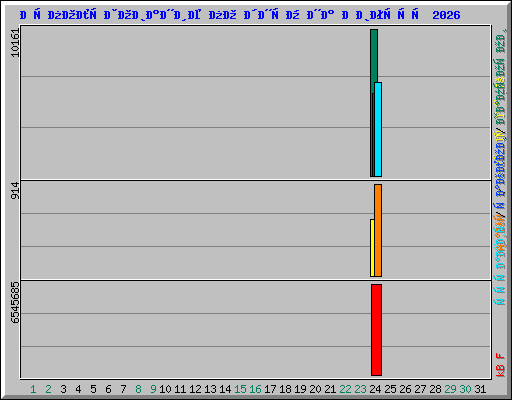
Task: Select day 24 on the axis
Action: pos(375,389)
